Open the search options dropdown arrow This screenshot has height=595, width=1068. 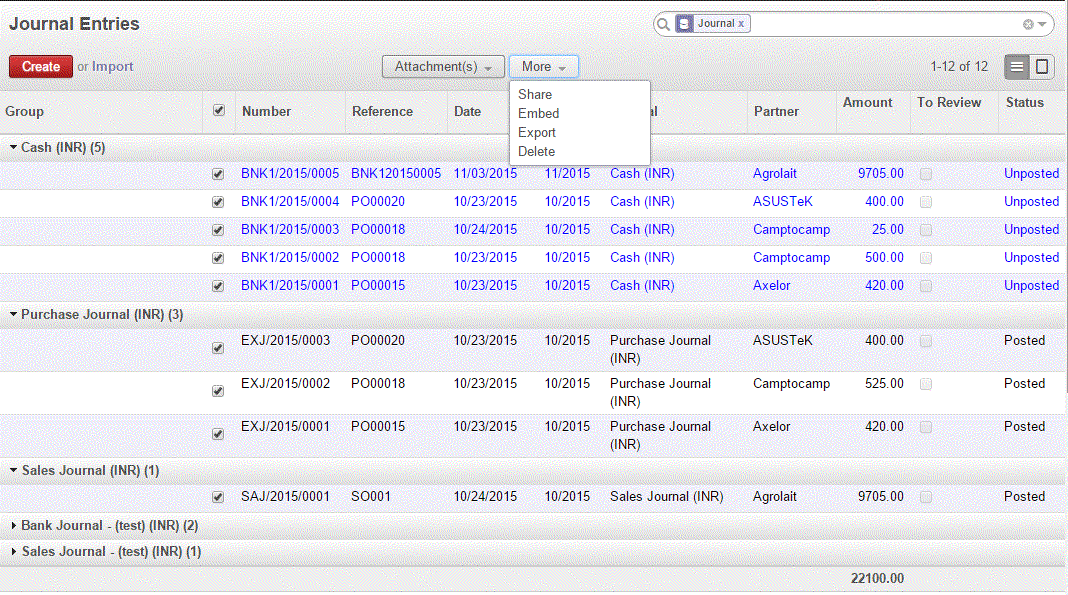(1044, 23)
